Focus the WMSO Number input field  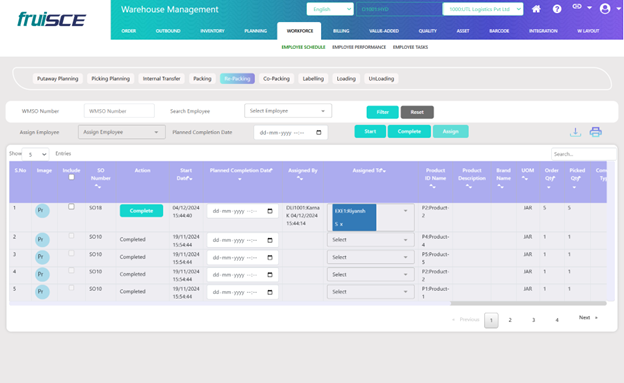click(x=119, y=111)
